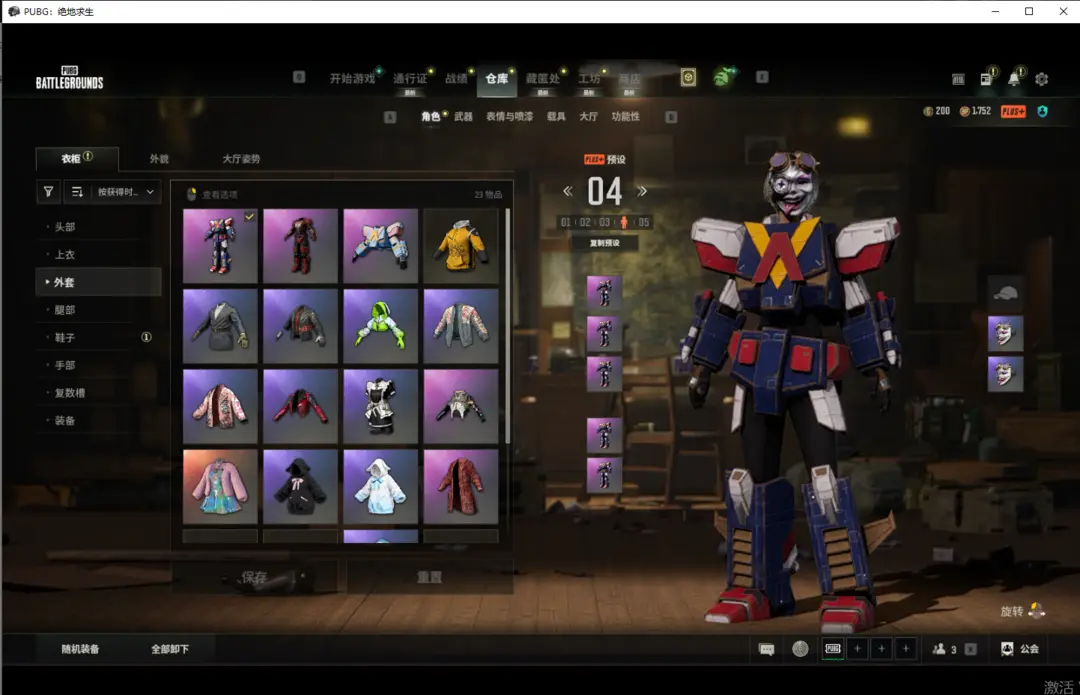Open the 战绩 menu
This screenshot has height=695, width=1080.
456,79
